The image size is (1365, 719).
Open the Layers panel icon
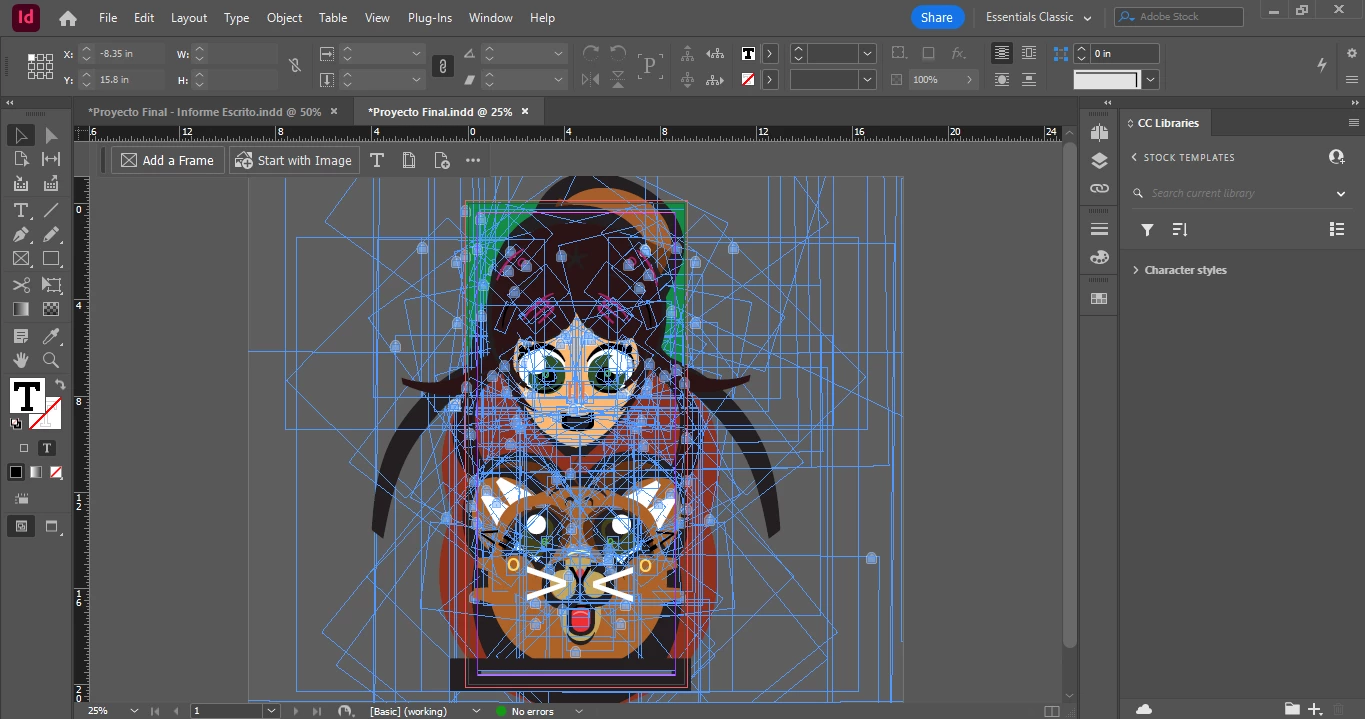[x=1099, y=161]
